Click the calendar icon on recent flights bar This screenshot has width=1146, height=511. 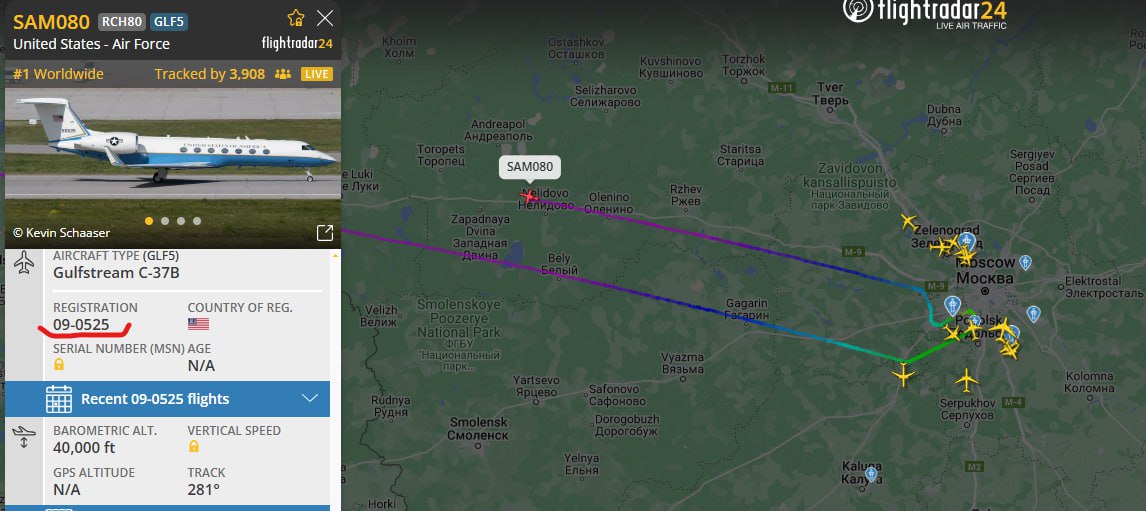[58, 399]
